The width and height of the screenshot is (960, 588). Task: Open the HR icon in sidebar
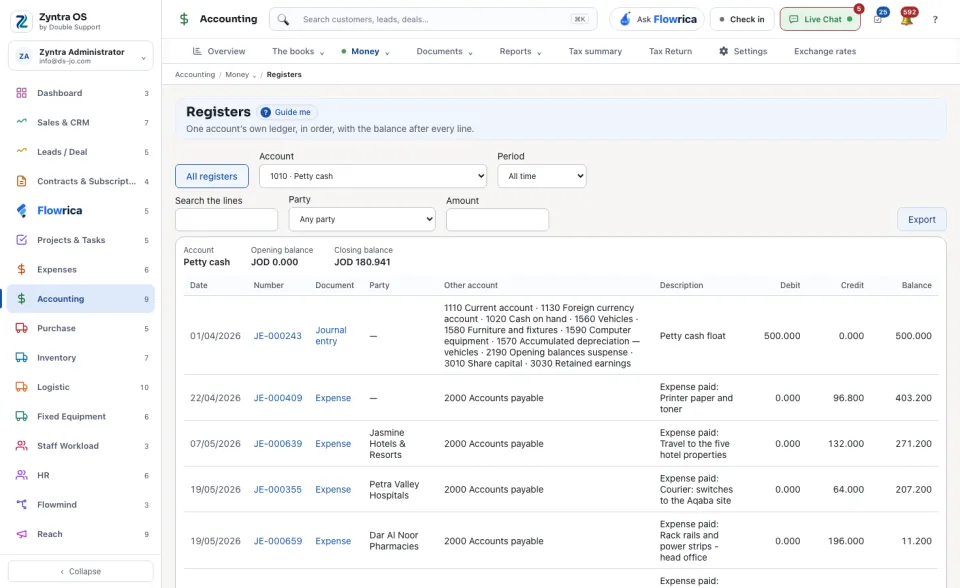tap(21, 475)
